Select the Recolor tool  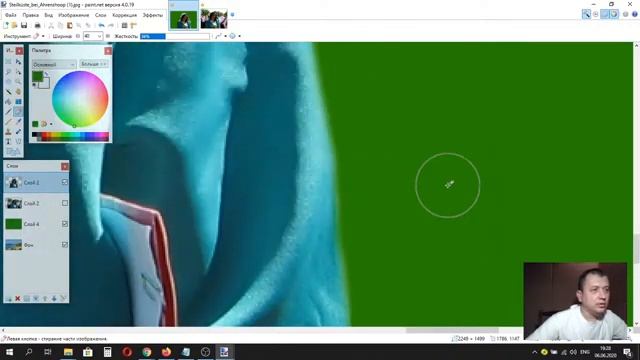tap(18, 131)
